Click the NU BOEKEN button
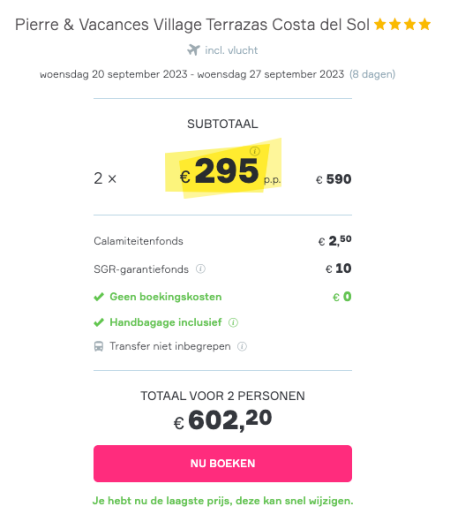Image resolution: width=450 pixels, height=529 pixels. click(x=223, y=463)
